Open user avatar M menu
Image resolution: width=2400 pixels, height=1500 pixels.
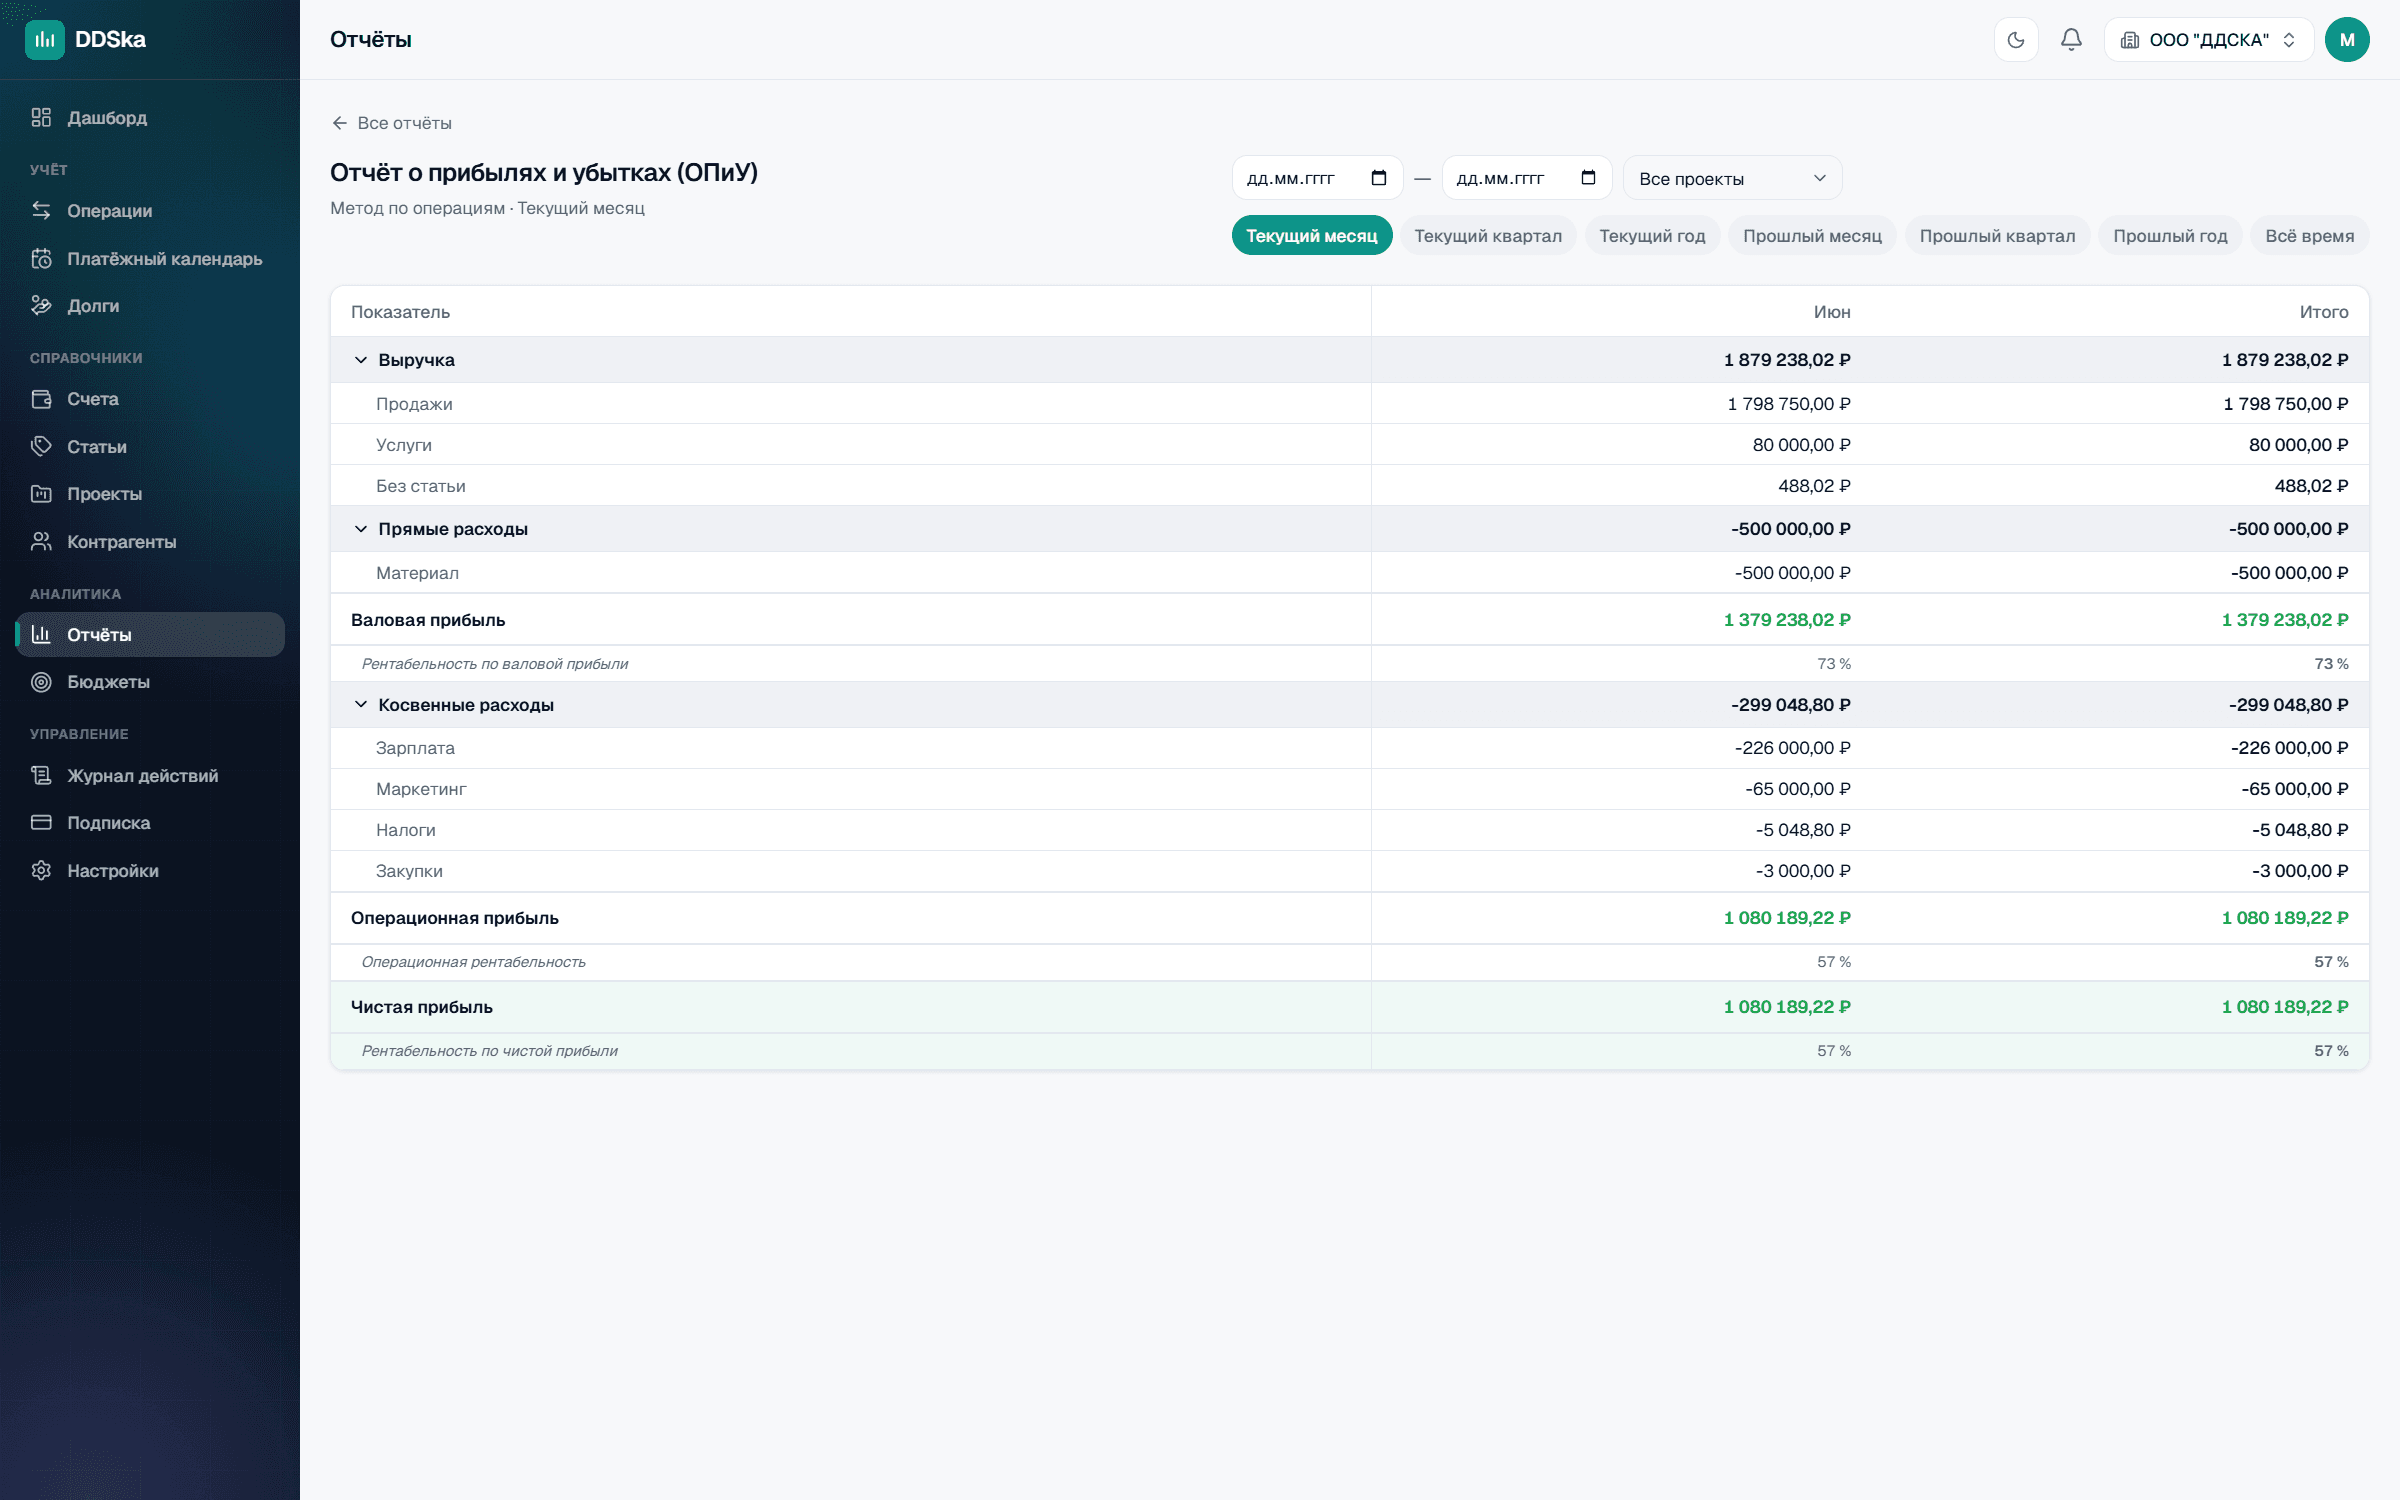tap(2347, 40)
